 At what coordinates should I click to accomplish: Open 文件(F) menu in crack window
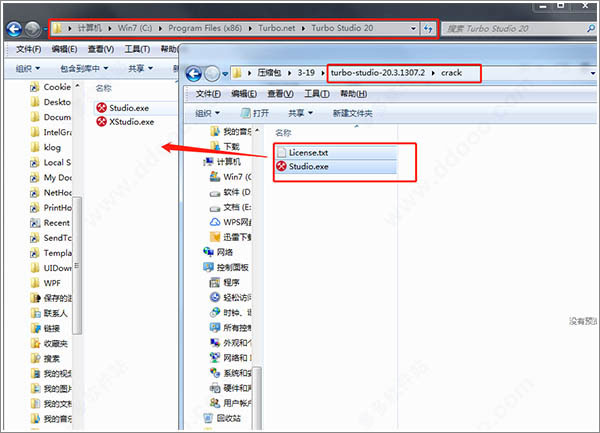point(208,94)
